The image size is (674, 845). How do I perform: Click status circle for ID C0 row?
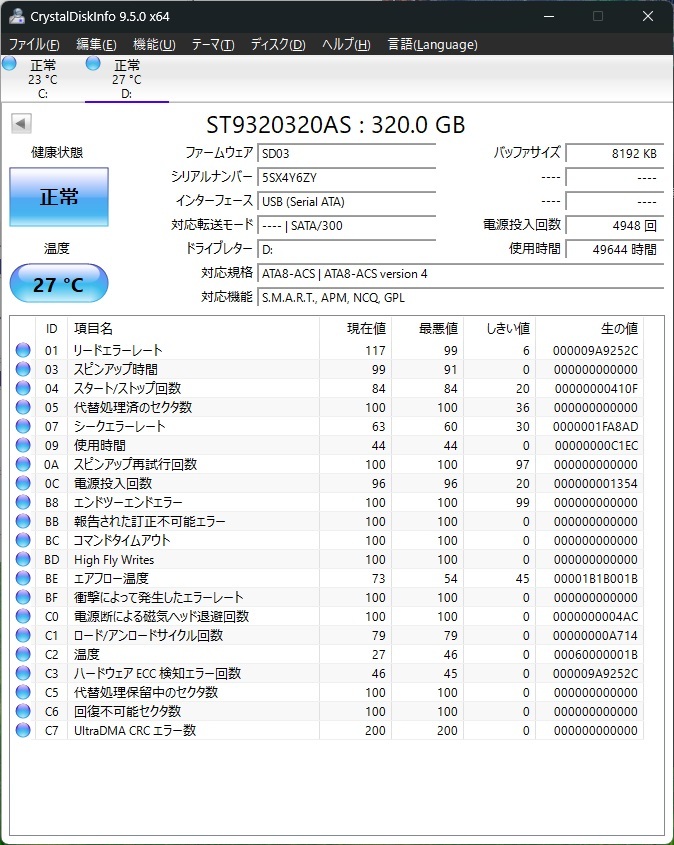pyautogui.click(x=23, y=616)
